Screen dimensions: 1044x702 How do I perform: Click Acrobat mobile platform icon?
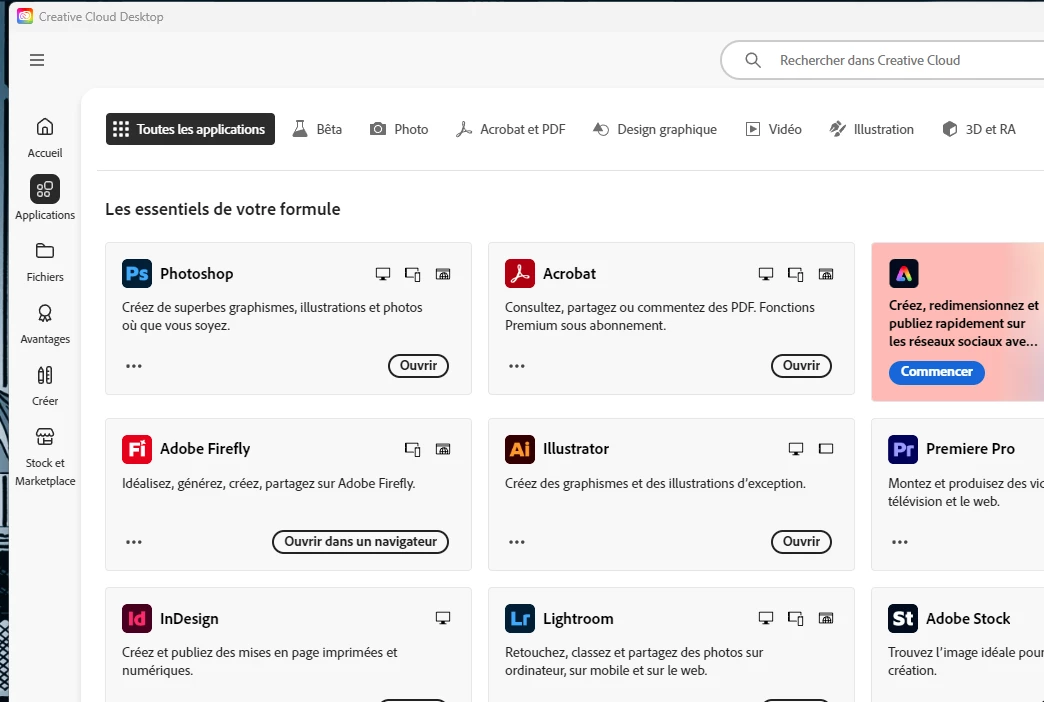click(796, 274)
